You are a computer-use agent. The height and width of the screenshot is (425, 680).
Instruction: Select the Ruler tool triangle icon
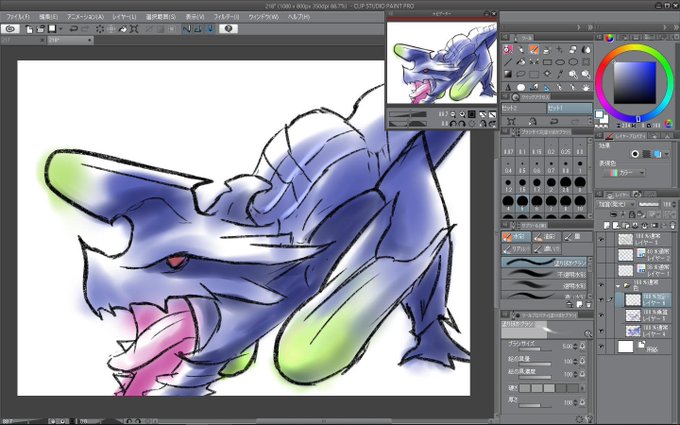coord(547,87)
